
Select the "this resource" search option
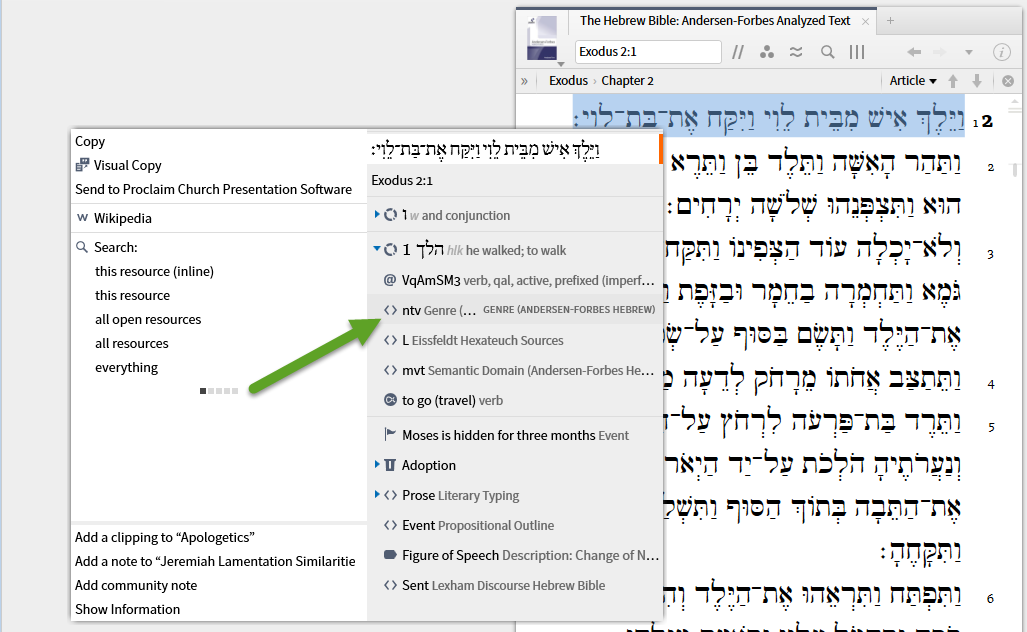(x=132, y=295)
